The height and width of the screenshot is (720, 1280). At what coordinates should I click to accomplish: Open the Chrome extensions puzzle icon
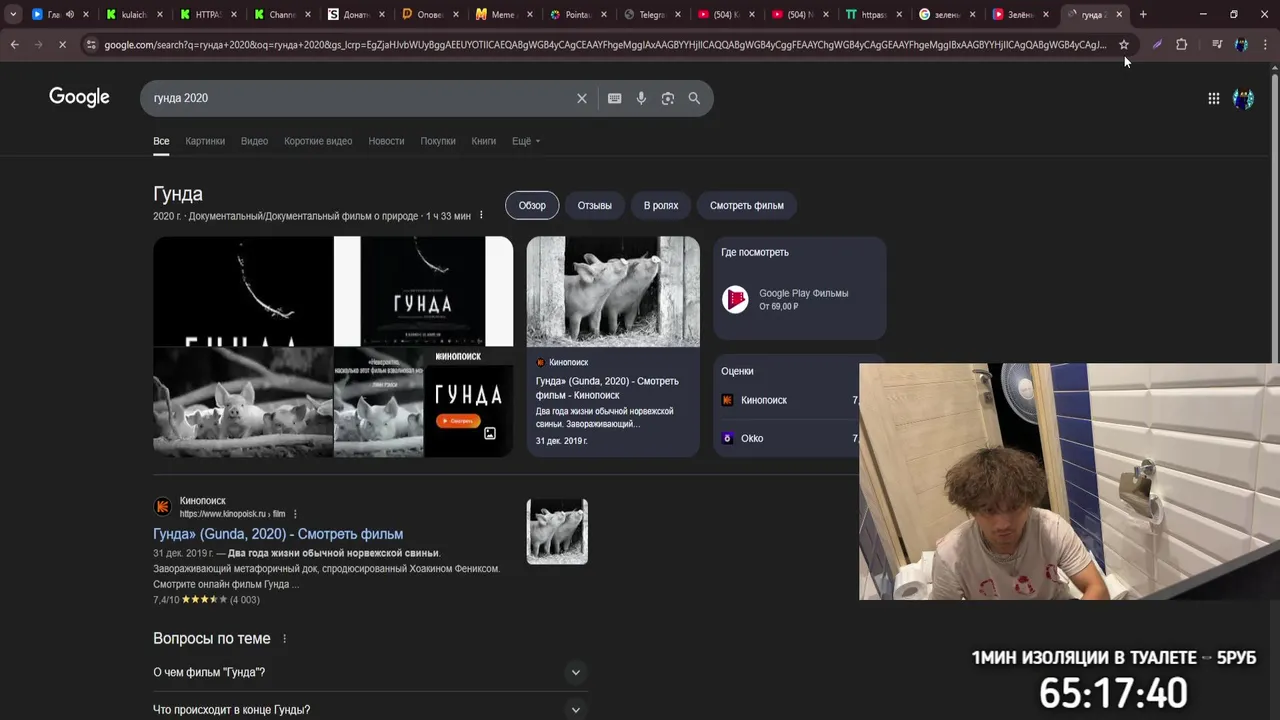coord(1181,44)
